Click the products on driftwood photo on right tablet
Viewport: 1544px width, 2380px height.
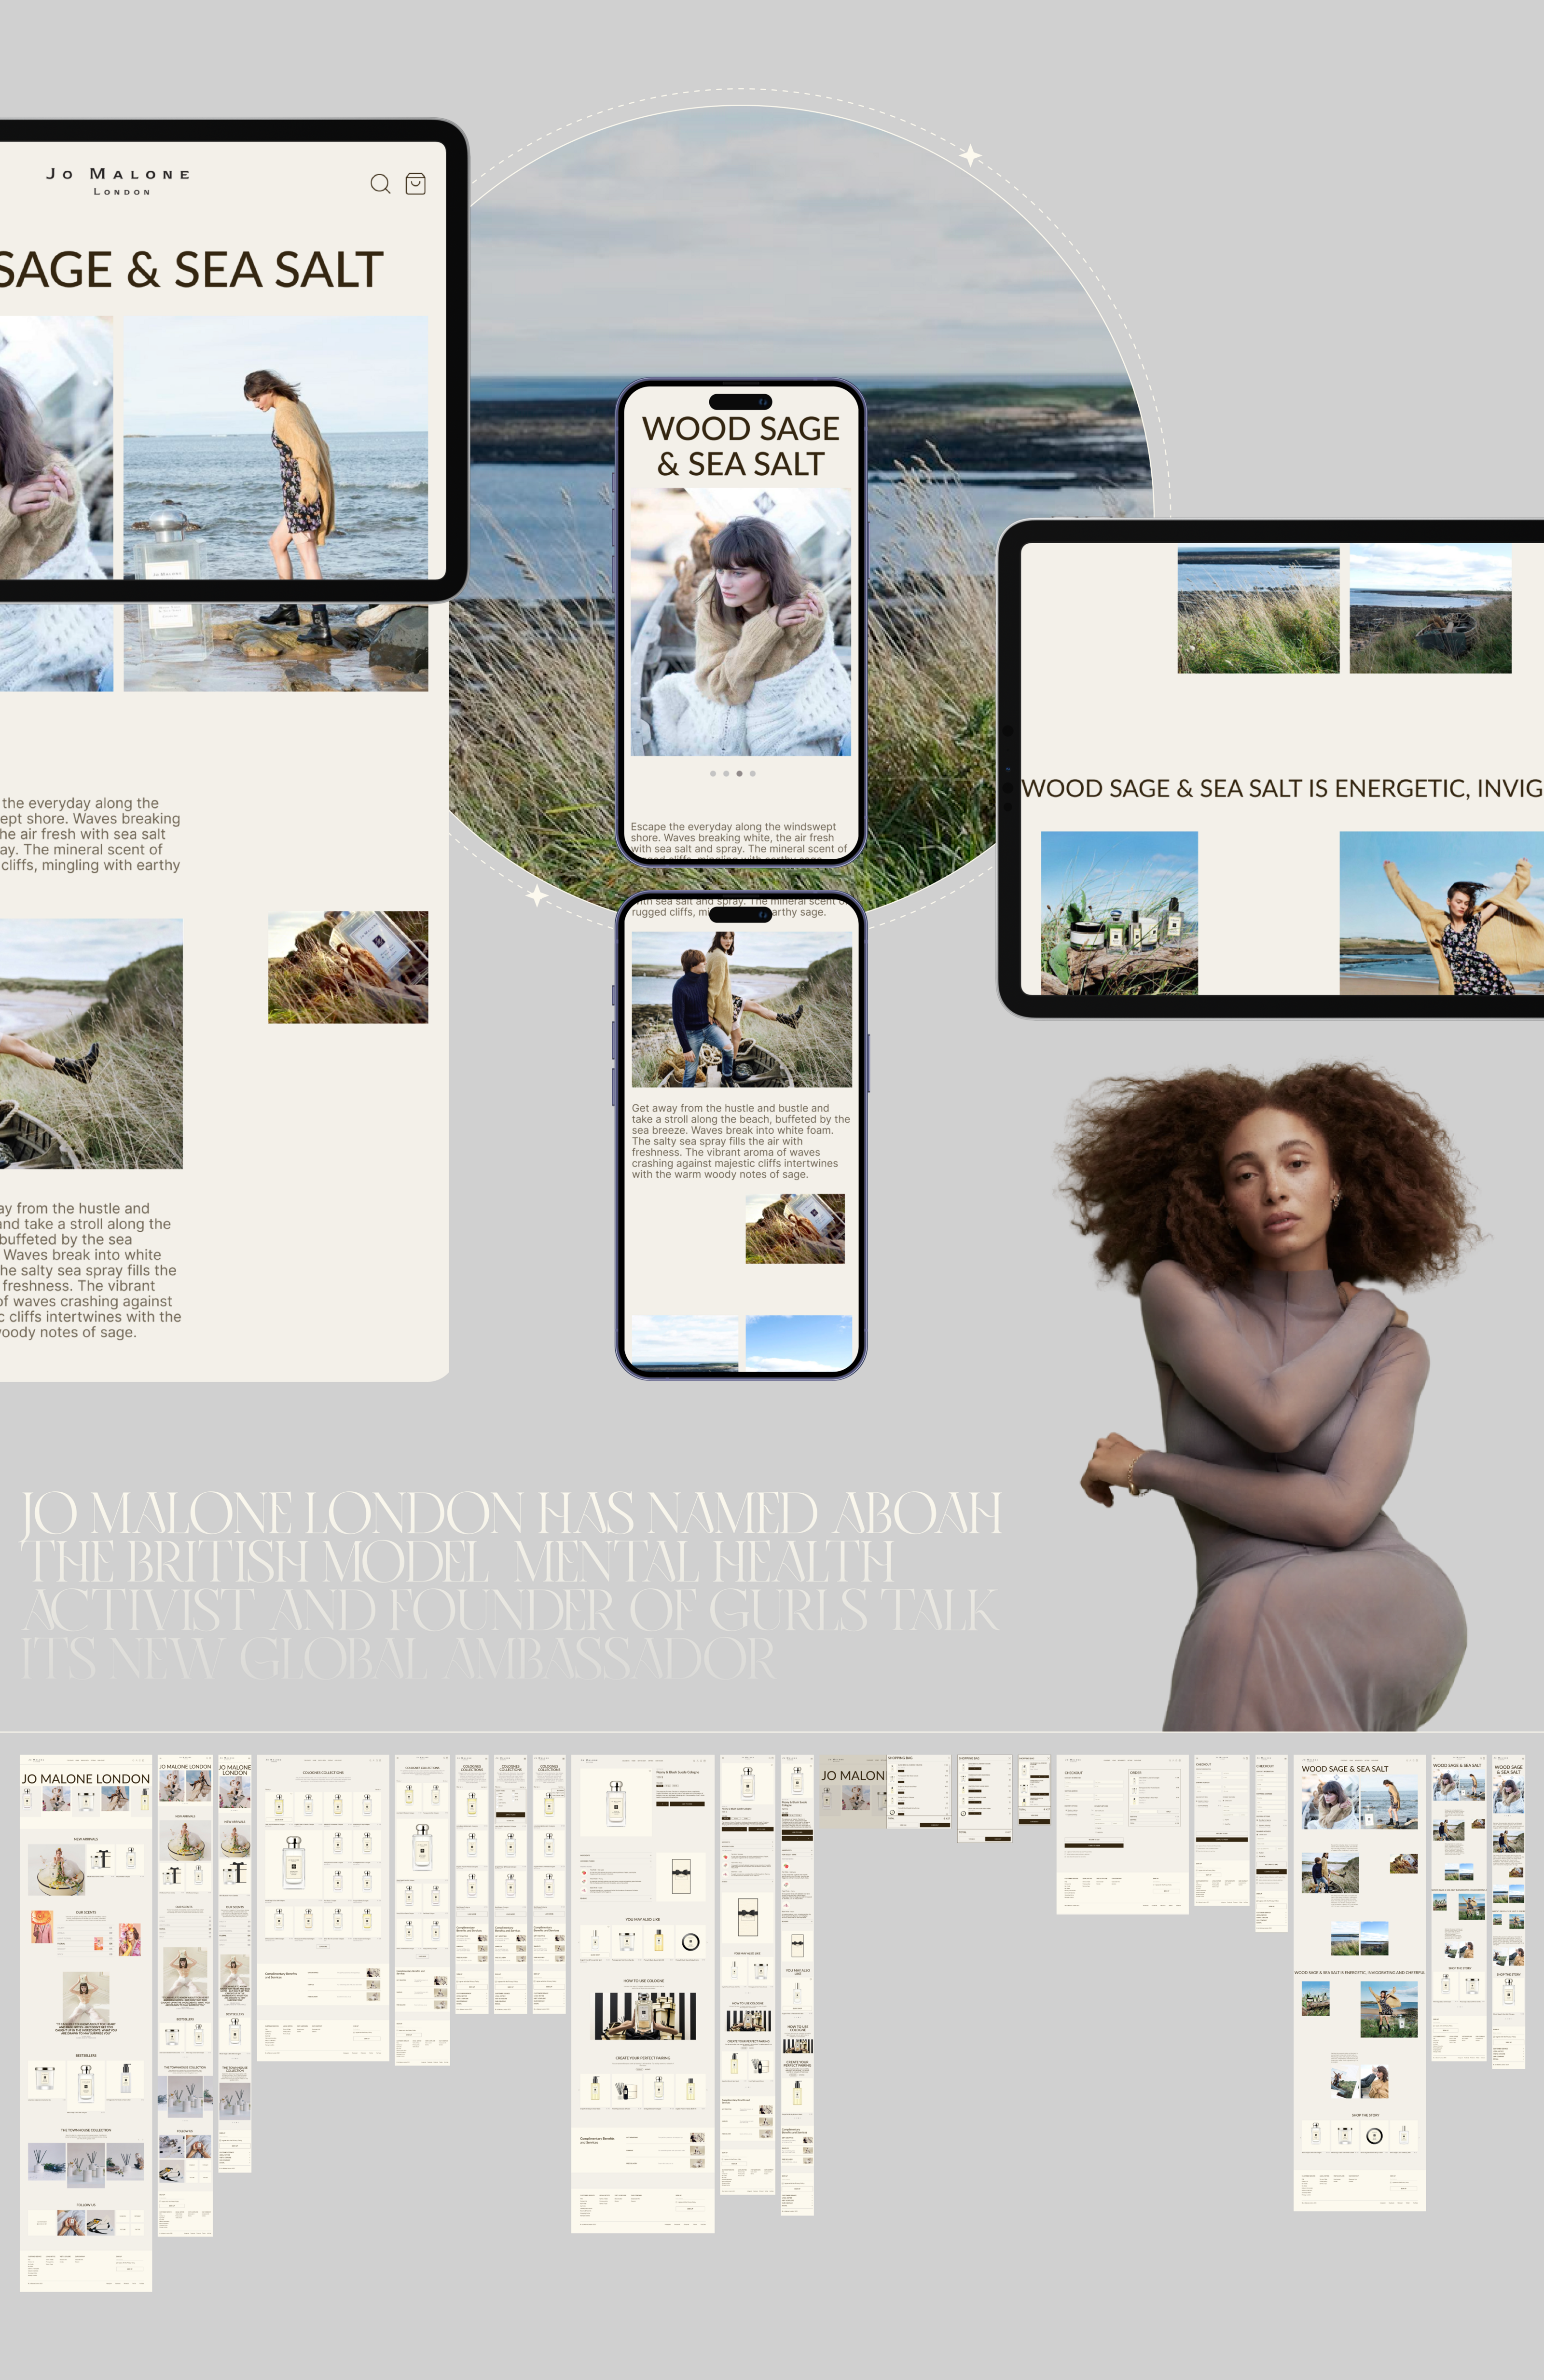1119,913
